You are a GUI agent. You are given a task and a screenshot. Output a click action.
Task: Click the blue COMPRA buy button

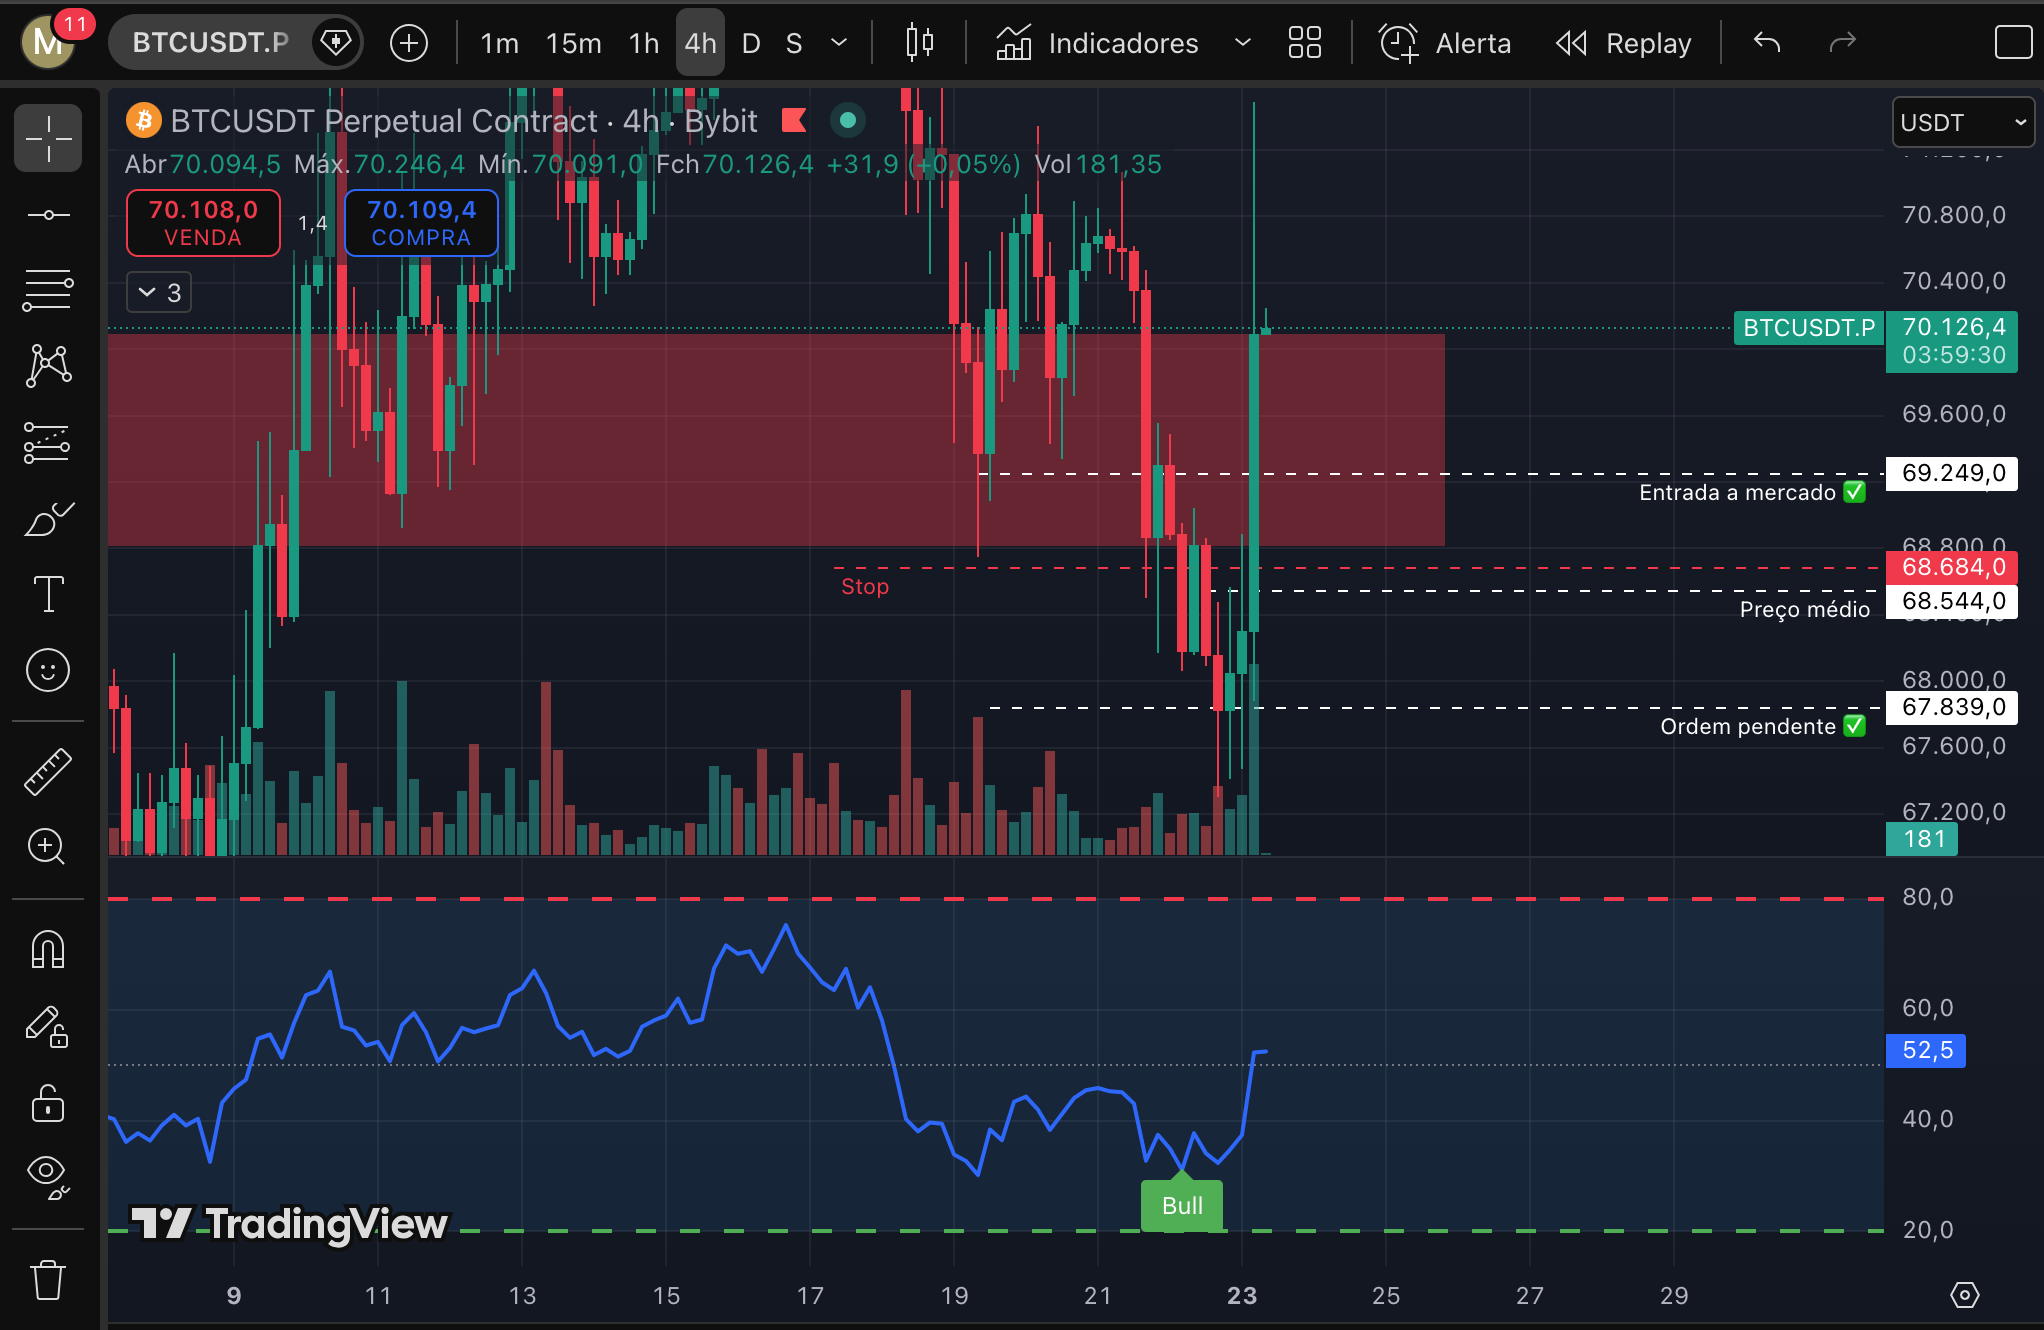(x=421, y=222)
